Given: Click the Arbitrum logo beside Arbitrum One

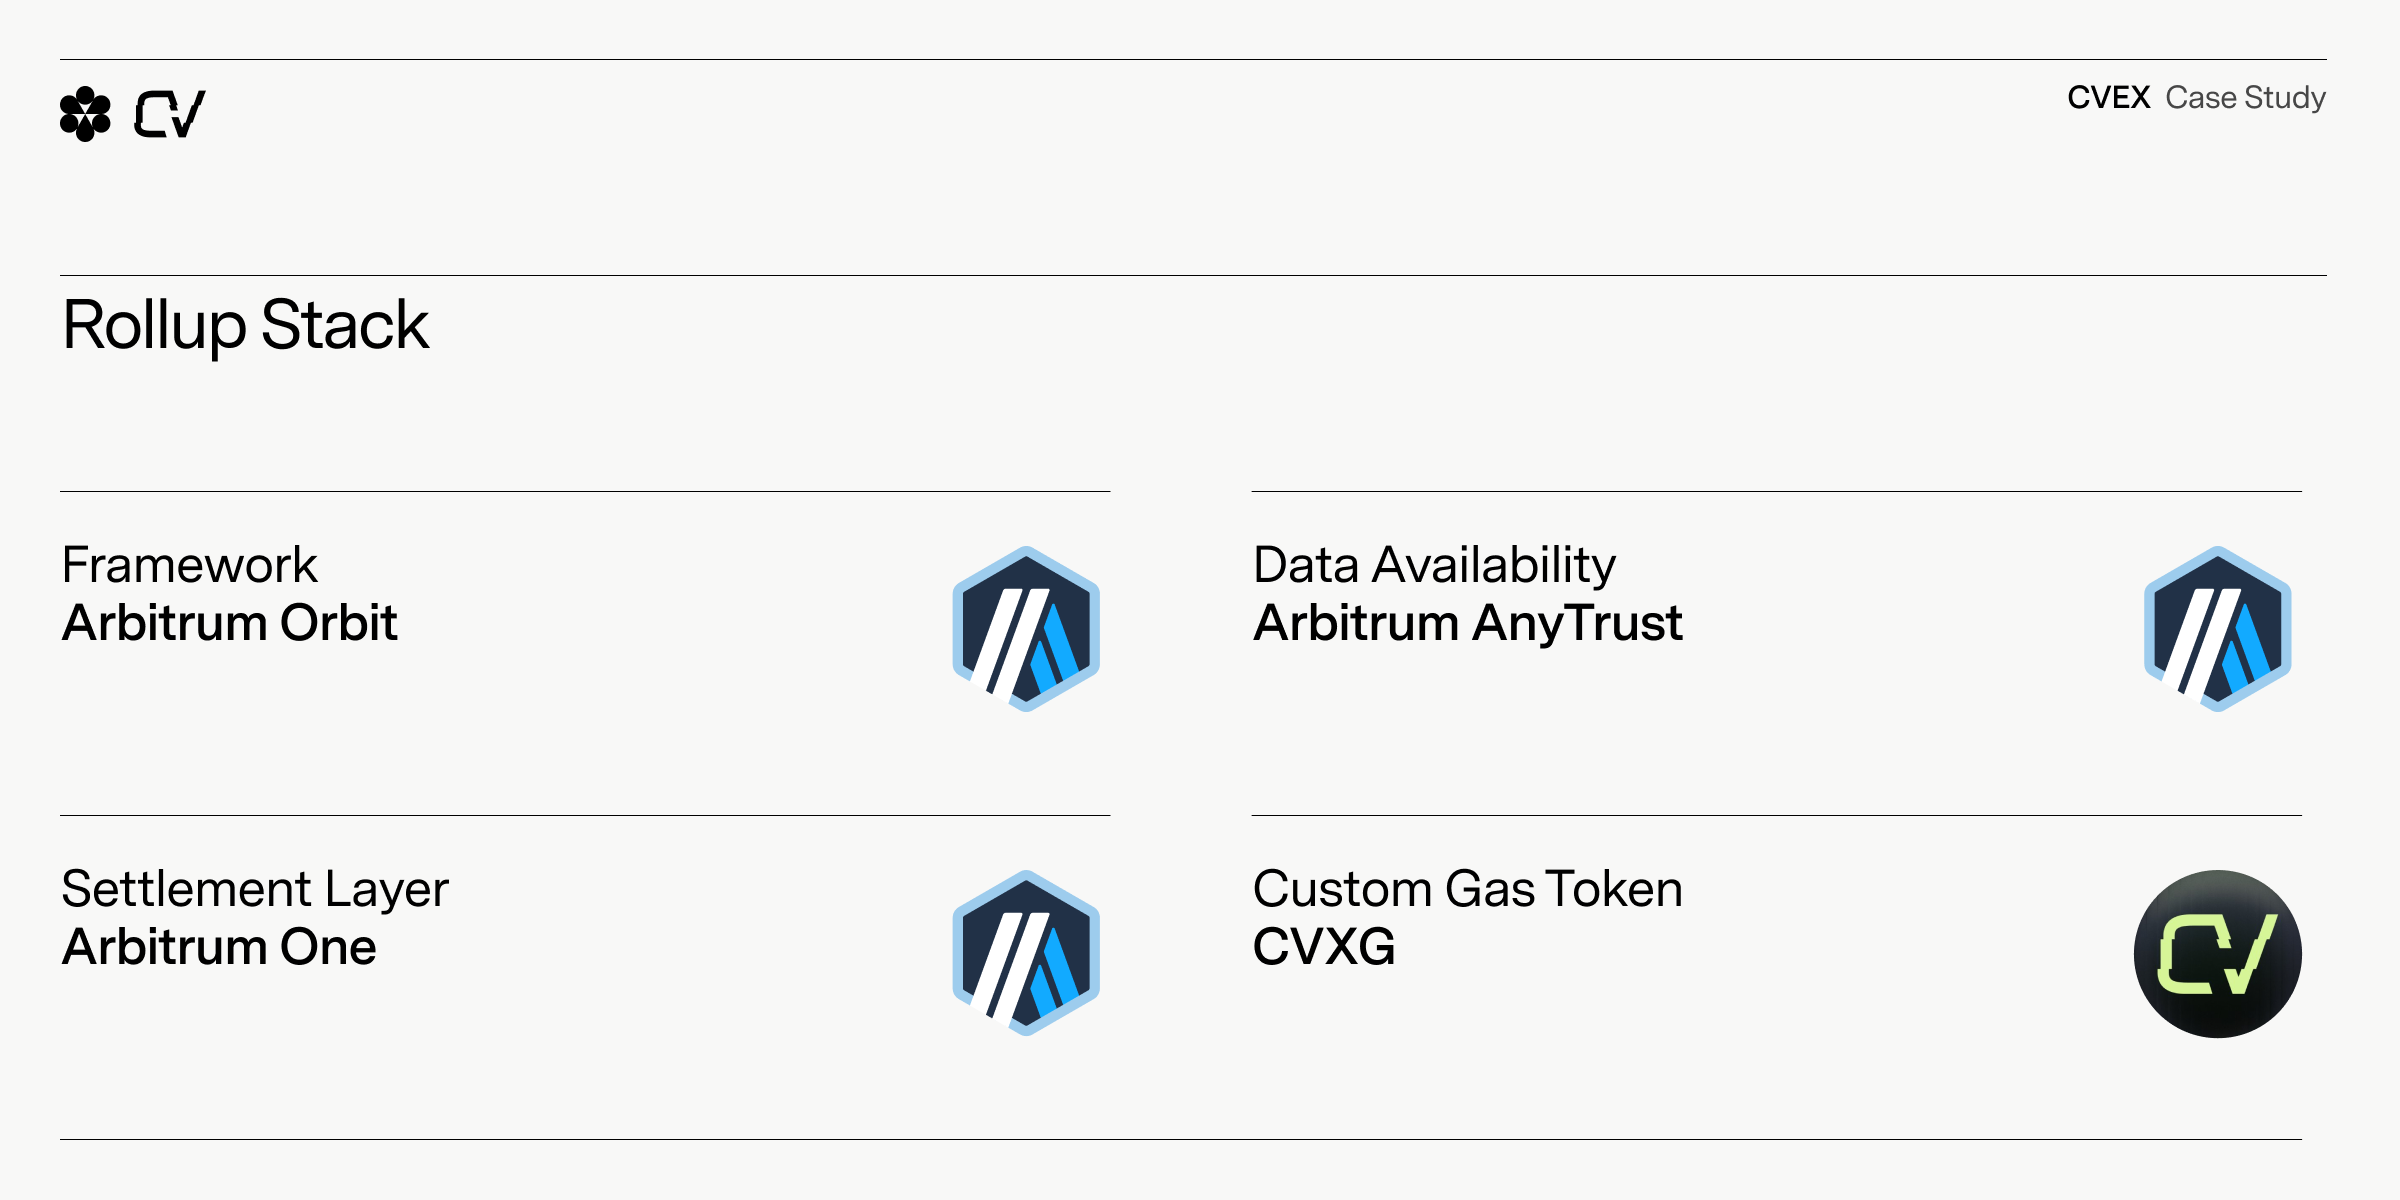Looking at the screenshot, I should point(1026,953).
